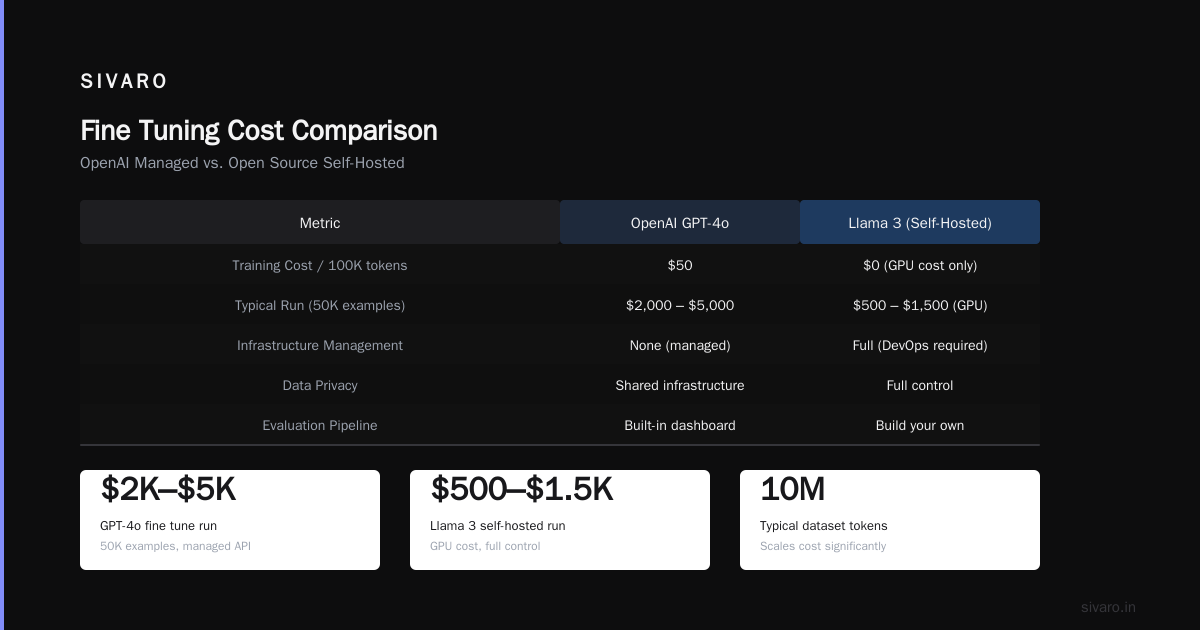Click the Data Privacy row label

coord(320,385)
